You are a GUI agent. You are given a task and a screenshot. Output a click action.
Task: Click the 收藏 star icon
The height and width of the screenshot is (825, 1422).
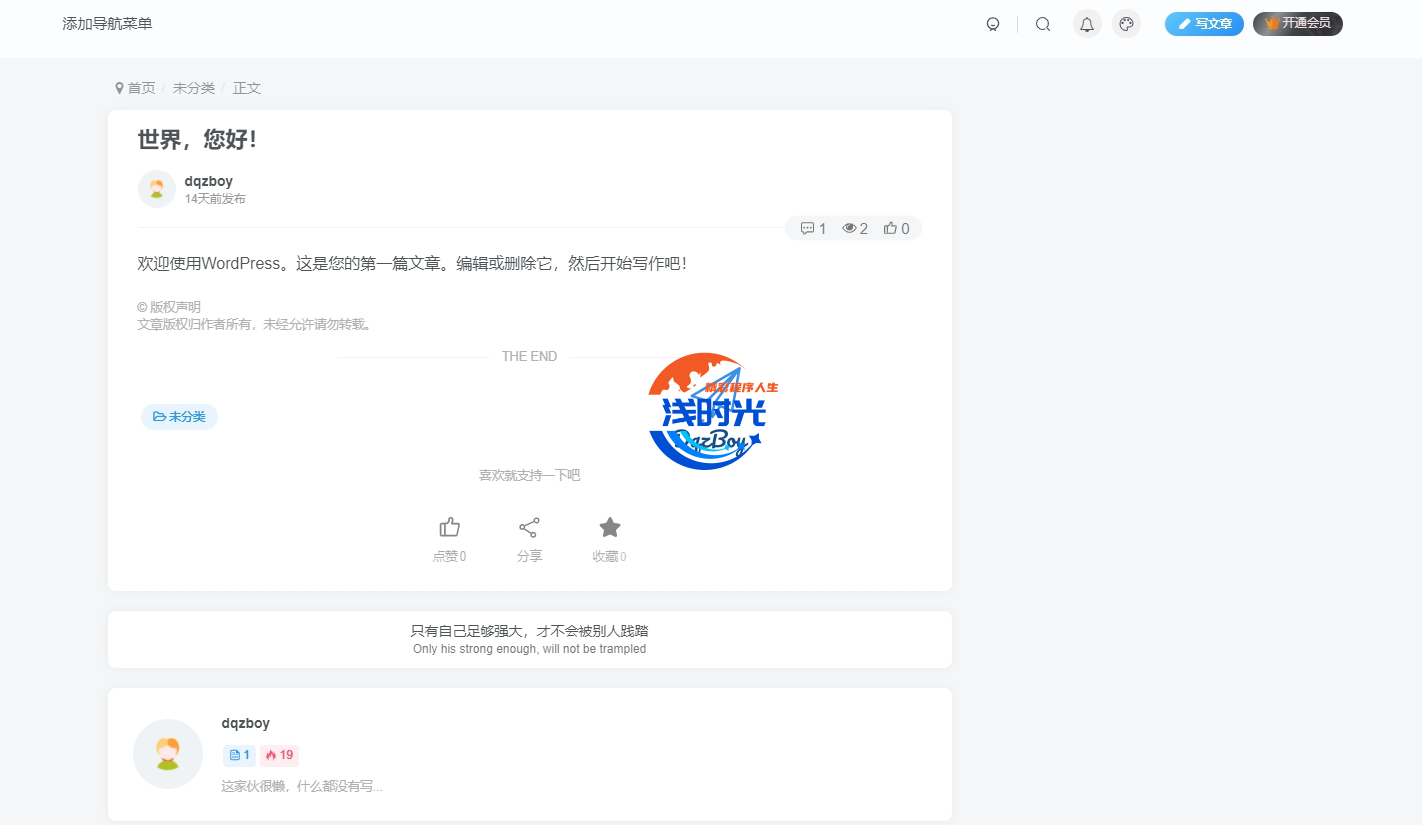(609, 528)
